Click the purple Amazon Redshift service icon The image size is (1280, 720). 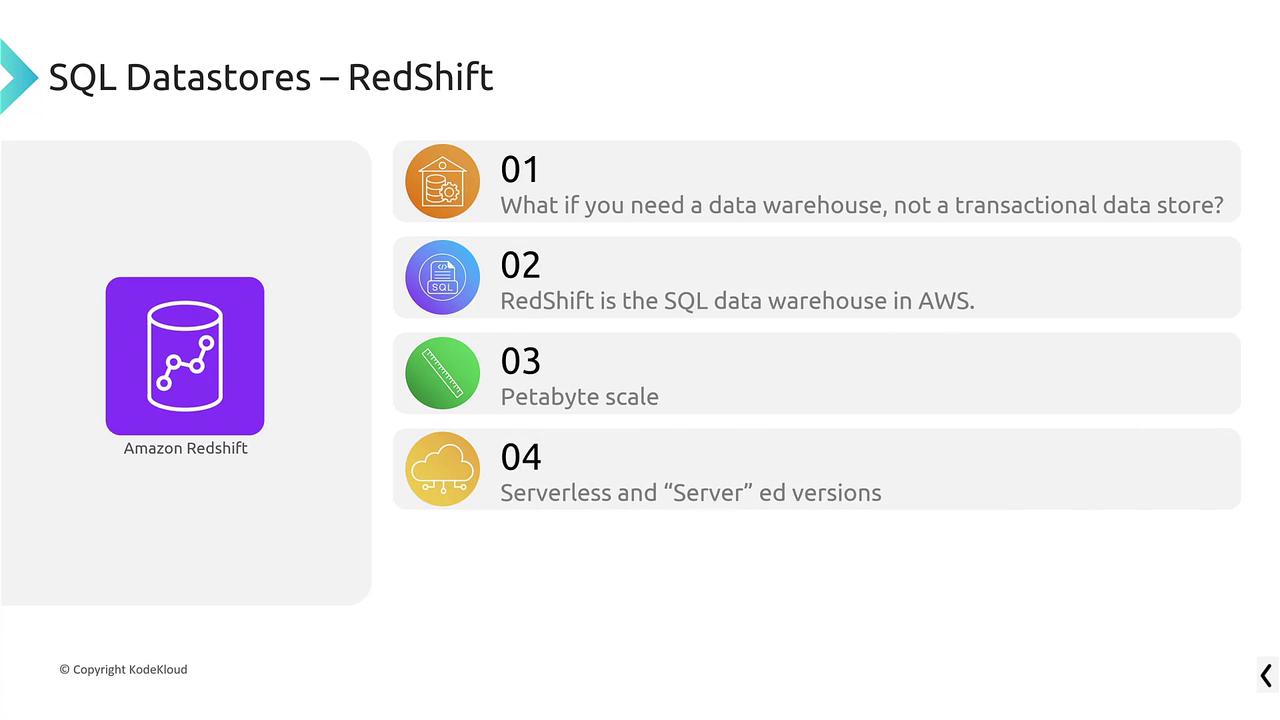[185, 356]
